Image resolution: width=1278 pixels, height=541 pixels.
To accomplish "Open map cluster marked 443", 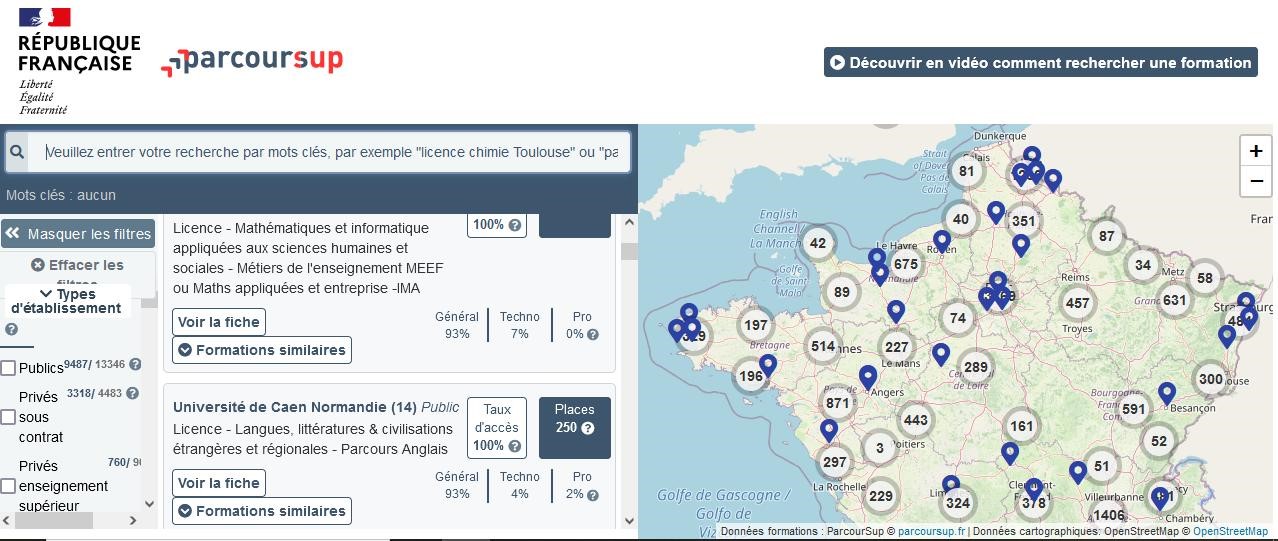I will (915, 420).
